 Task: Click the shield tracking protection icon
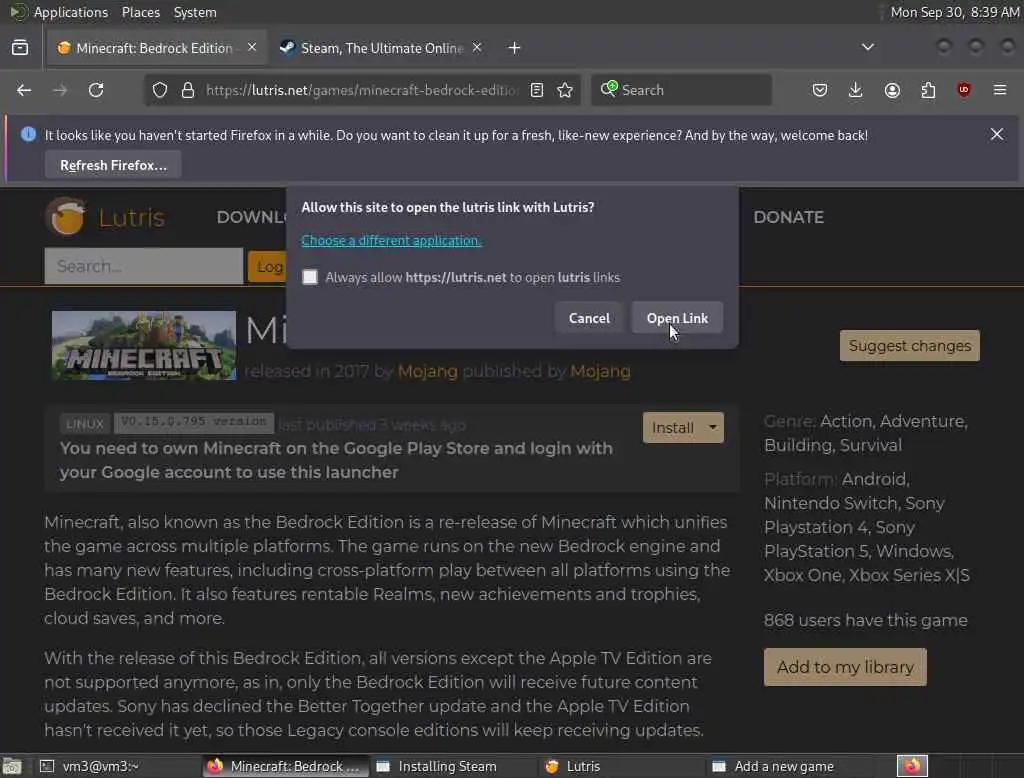(x=160, y=90)
